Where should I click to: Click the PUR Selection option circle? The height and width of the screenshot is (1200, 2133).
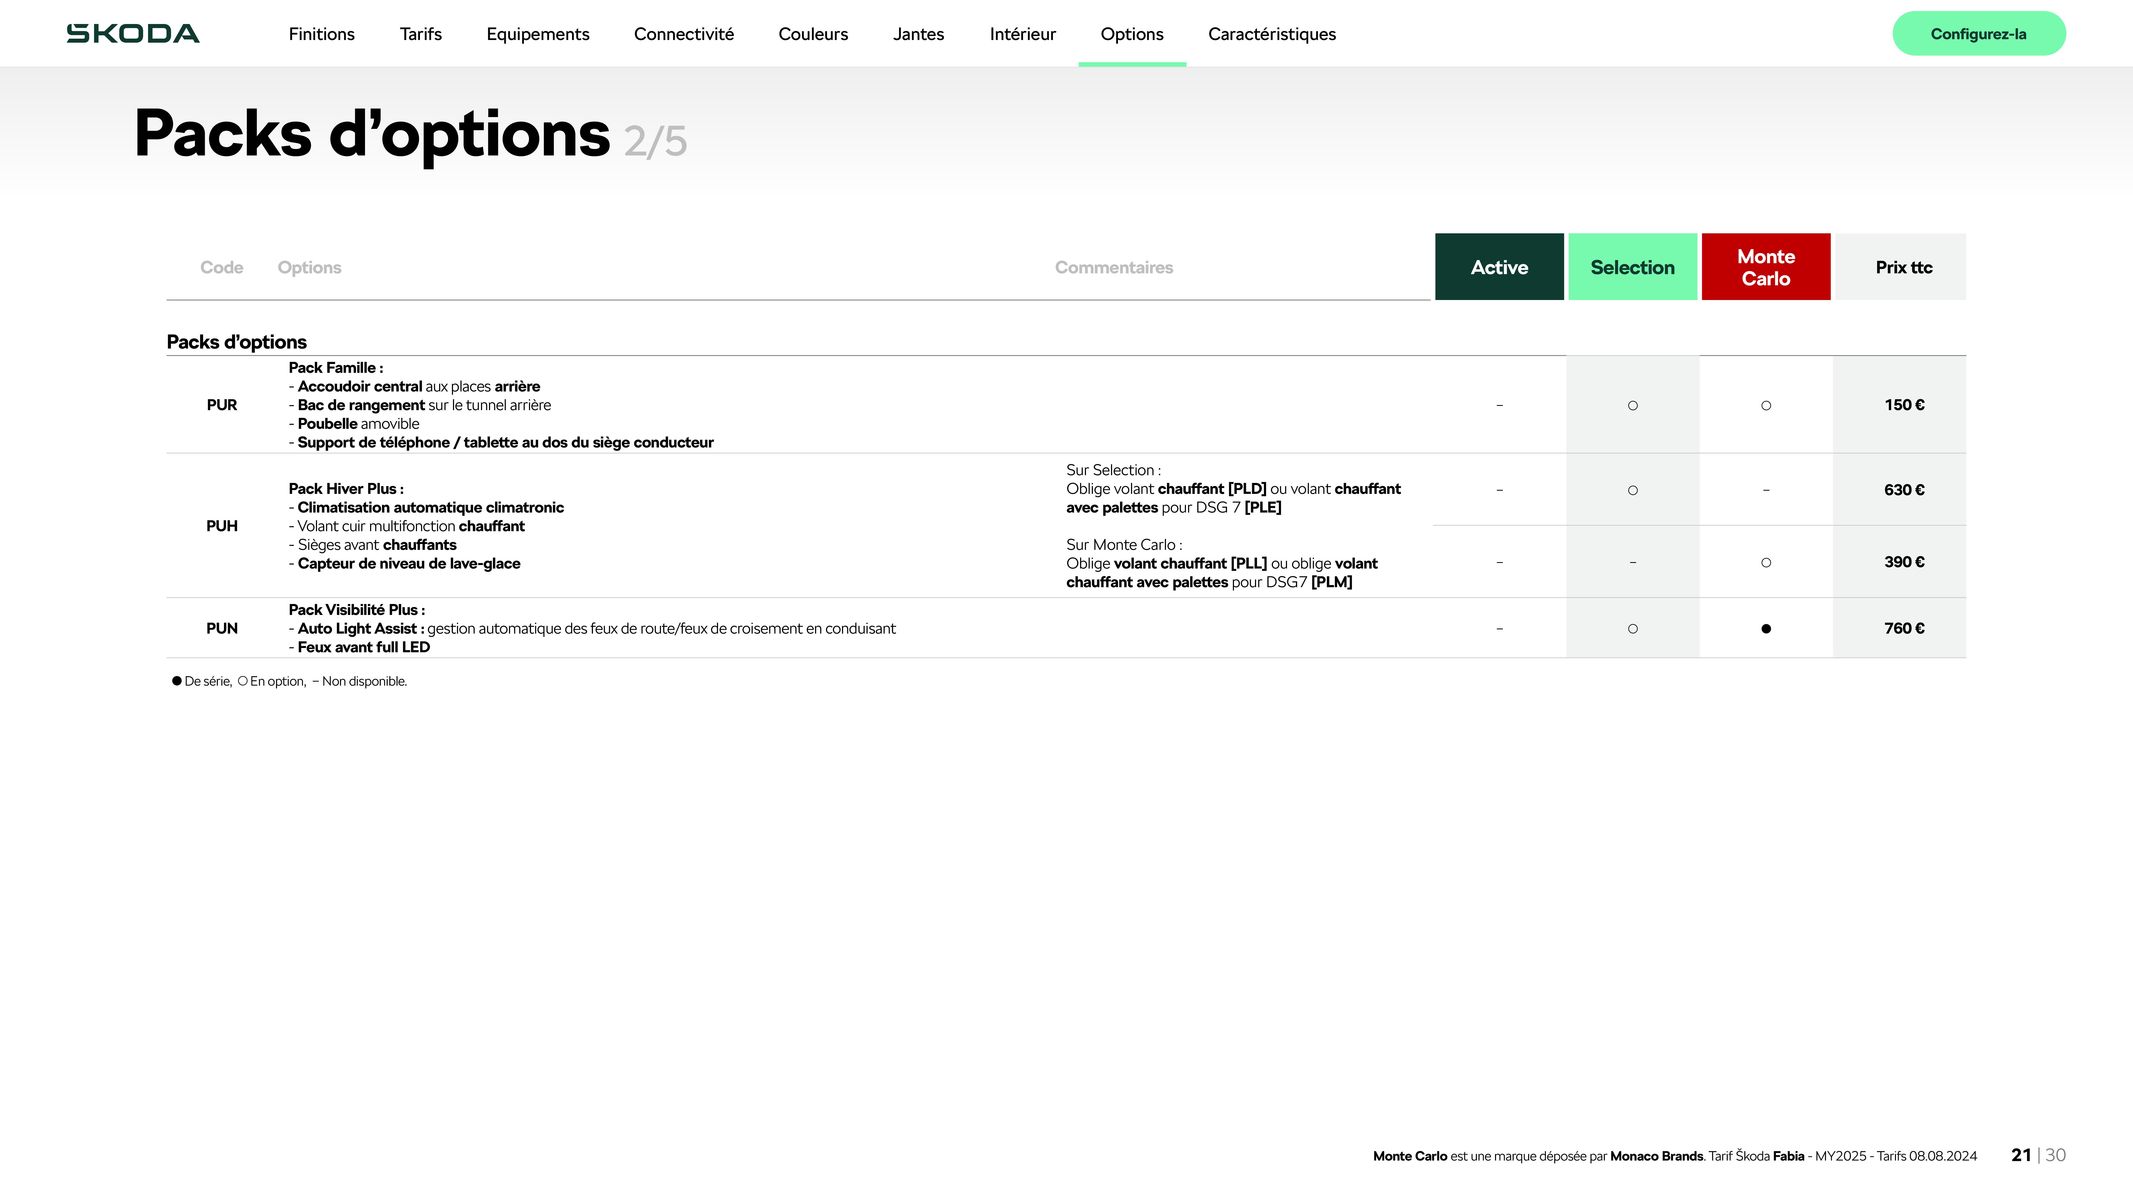[x=1632, y=406]
